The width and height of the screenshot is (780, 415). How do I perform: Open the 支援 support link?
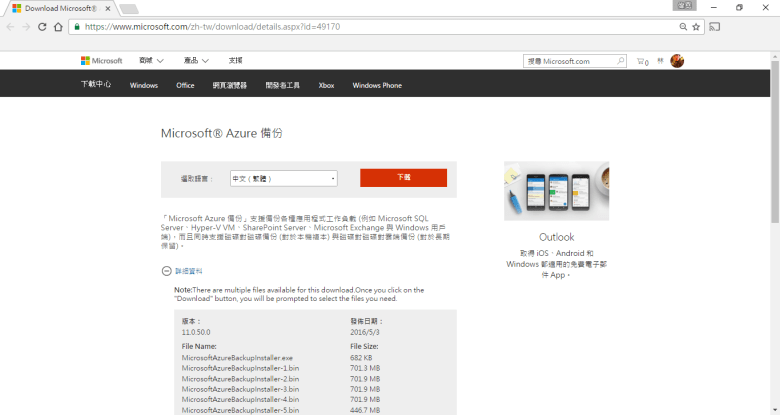235,61
